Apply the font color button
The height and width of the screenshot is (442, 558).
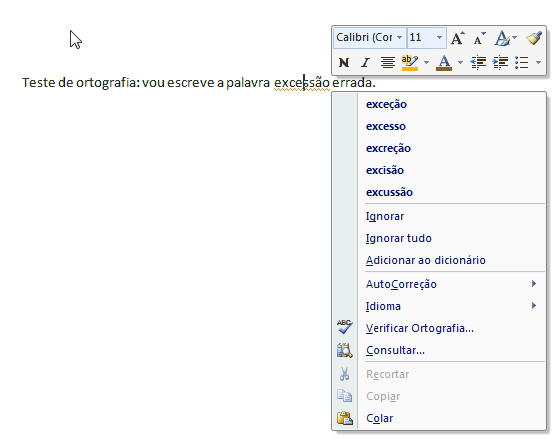coord(444,63)
